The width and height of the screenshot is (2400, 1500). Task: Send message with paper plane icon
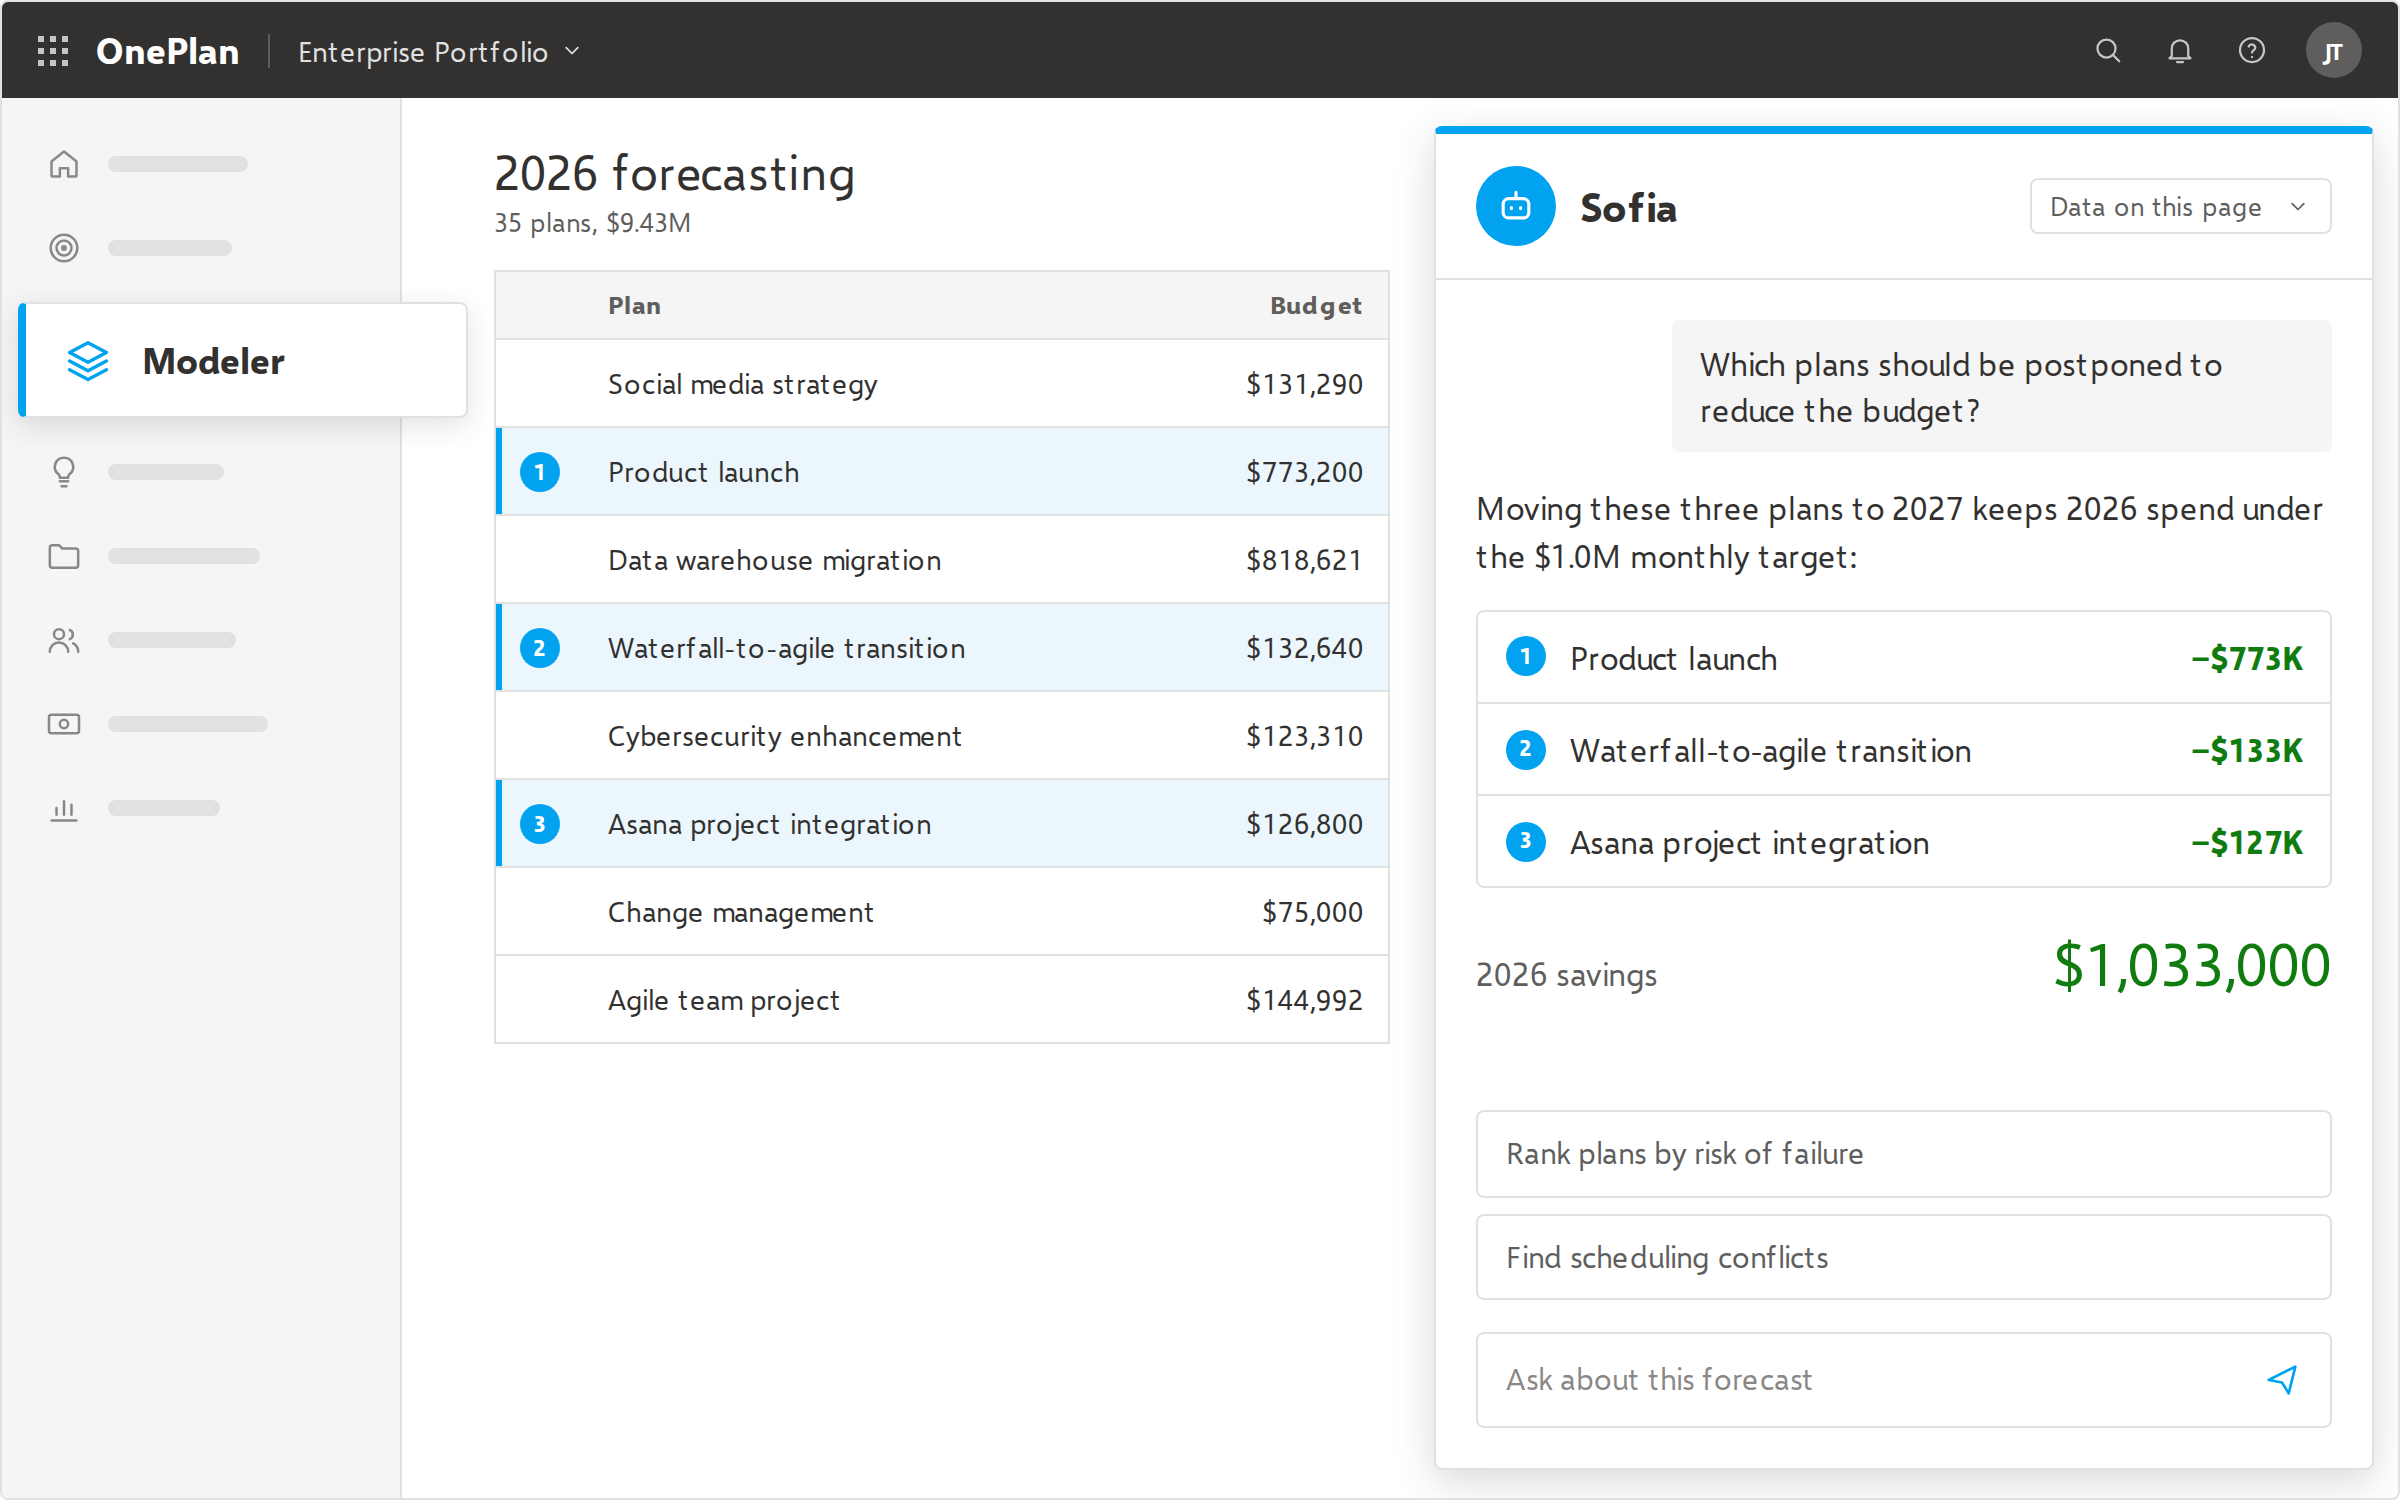(x=2282, y=1380)
